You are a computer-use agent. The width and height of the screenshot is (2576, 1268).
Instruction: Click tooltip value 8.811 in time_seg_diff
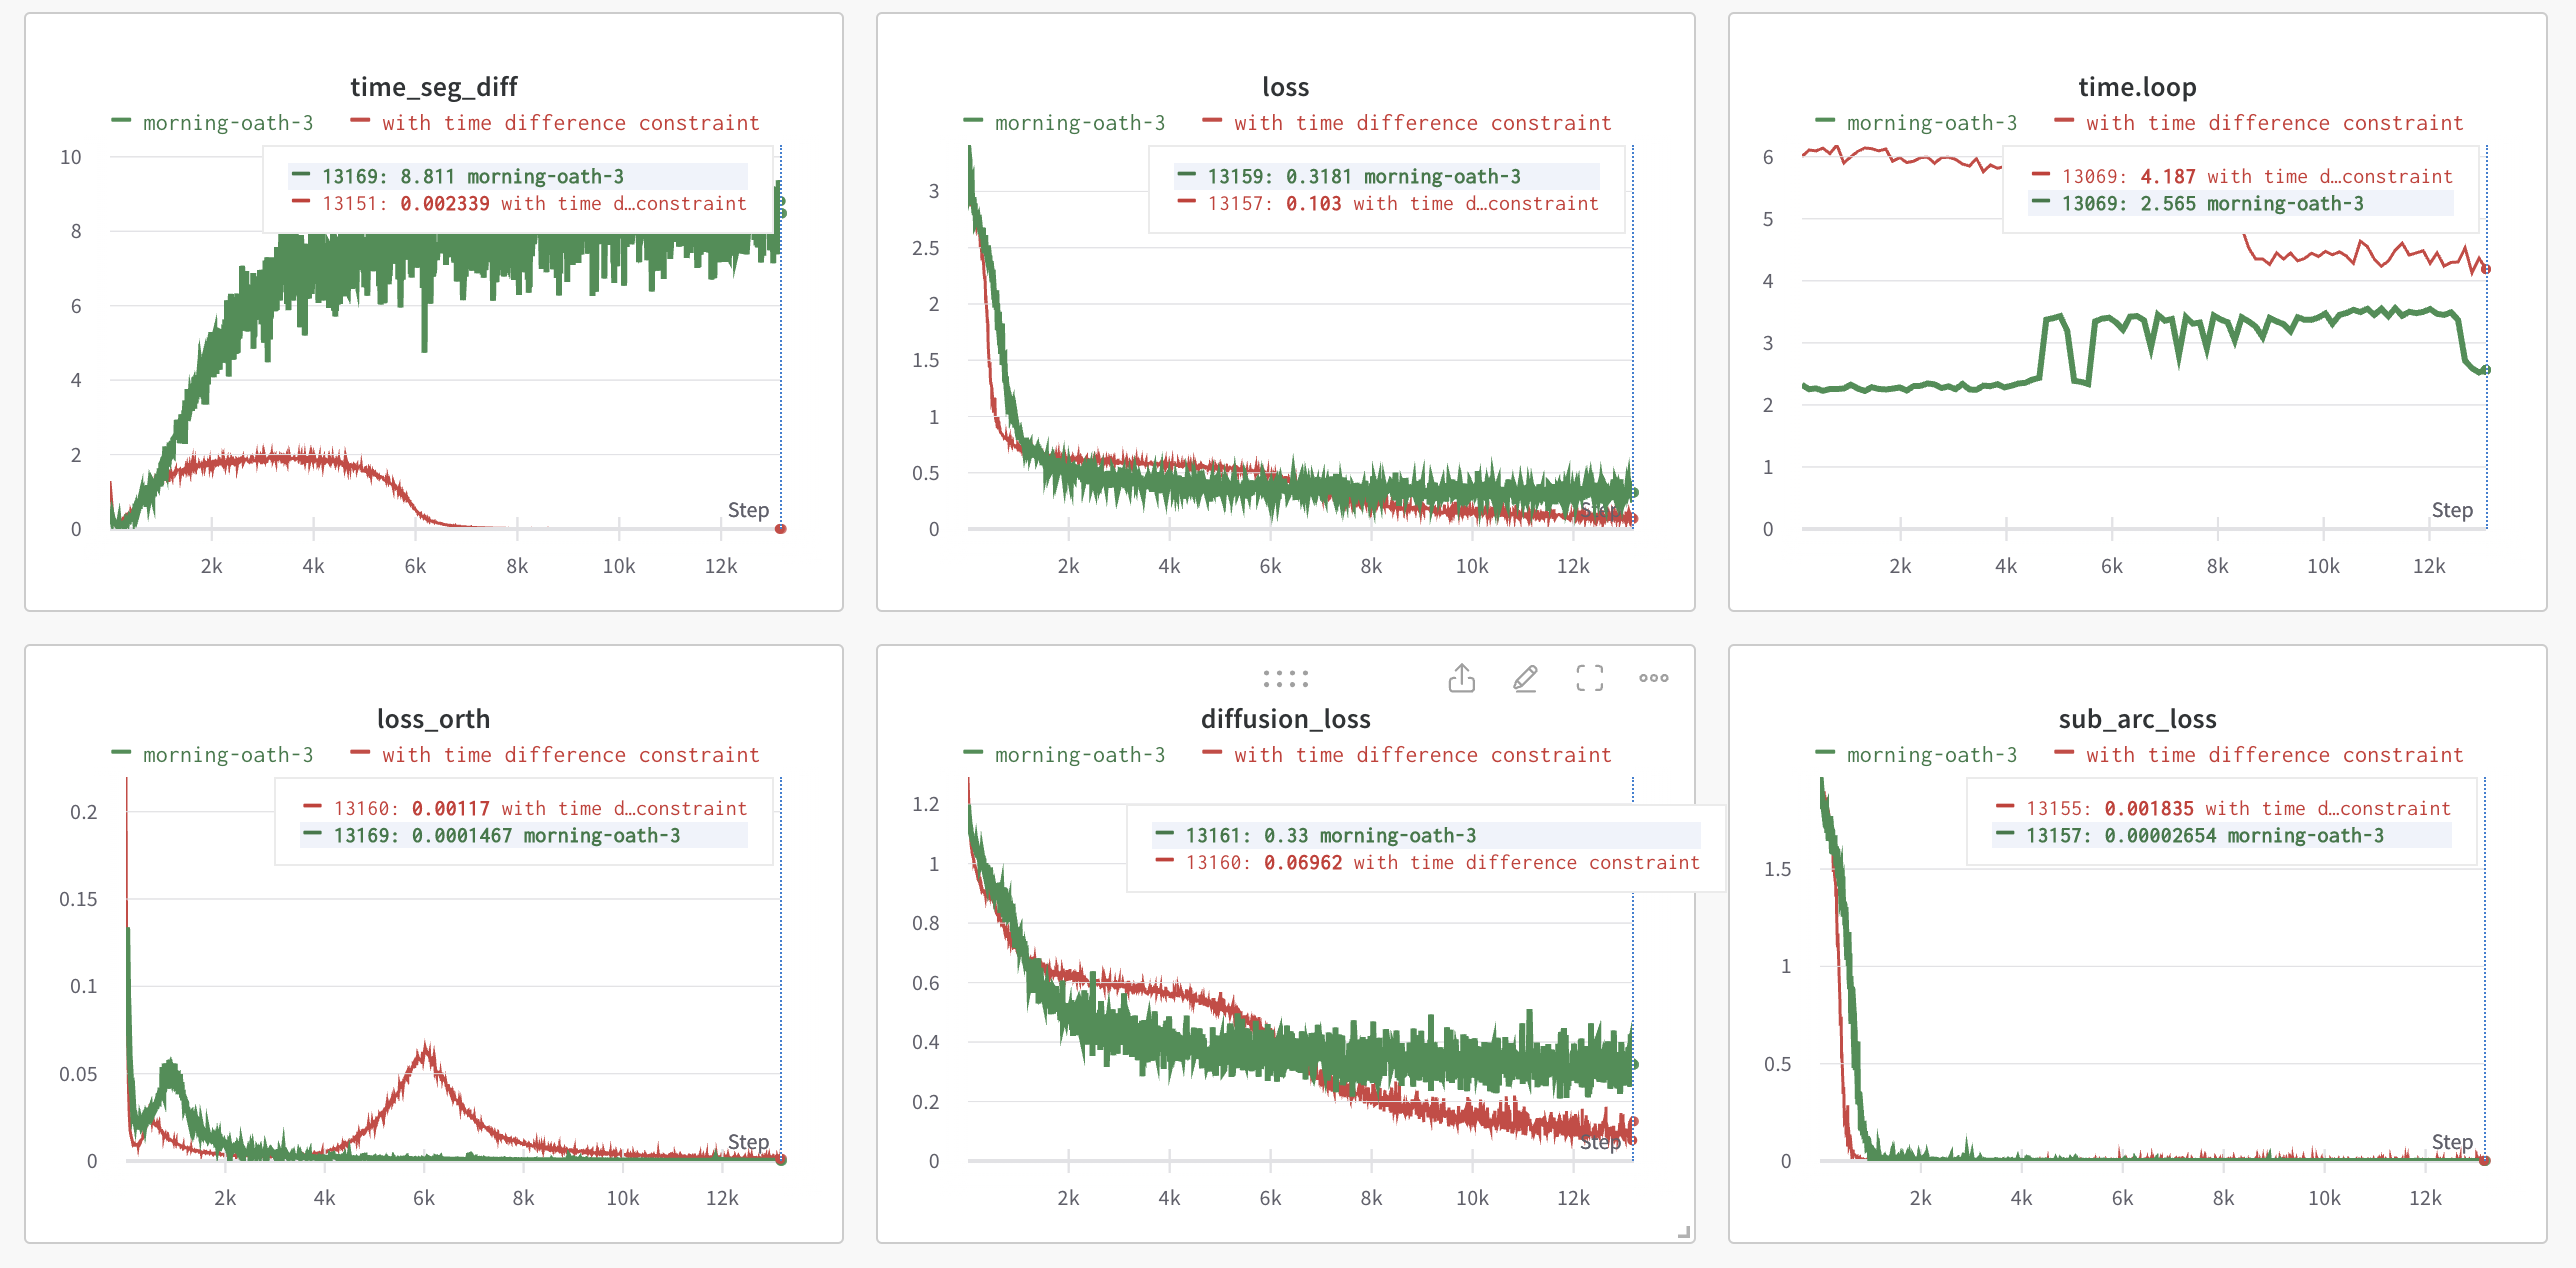[427, 177]
